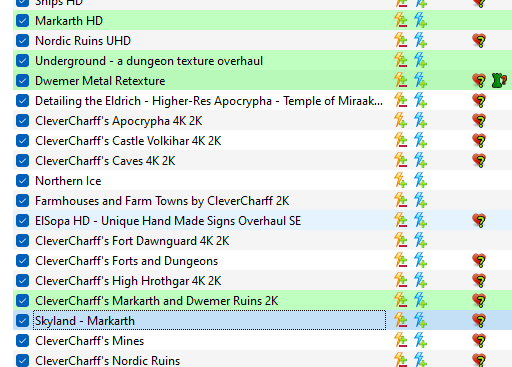Click heart flag icon for Dwemer Metal Retexture

[479, 81]
